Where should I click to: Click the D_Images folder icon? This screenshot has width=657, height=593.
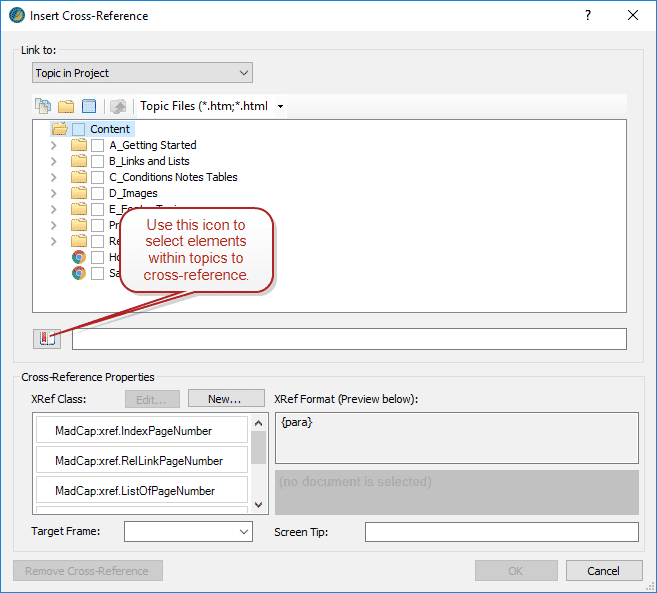(x=79, y=193)
